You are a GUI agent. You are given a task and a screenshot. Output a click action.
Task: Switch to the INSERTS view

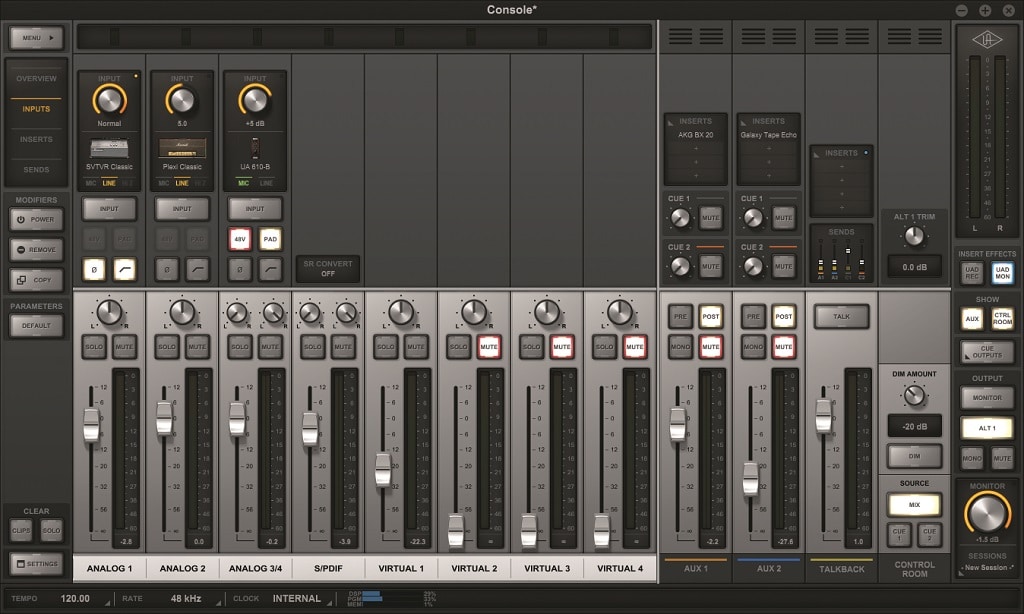36,139
